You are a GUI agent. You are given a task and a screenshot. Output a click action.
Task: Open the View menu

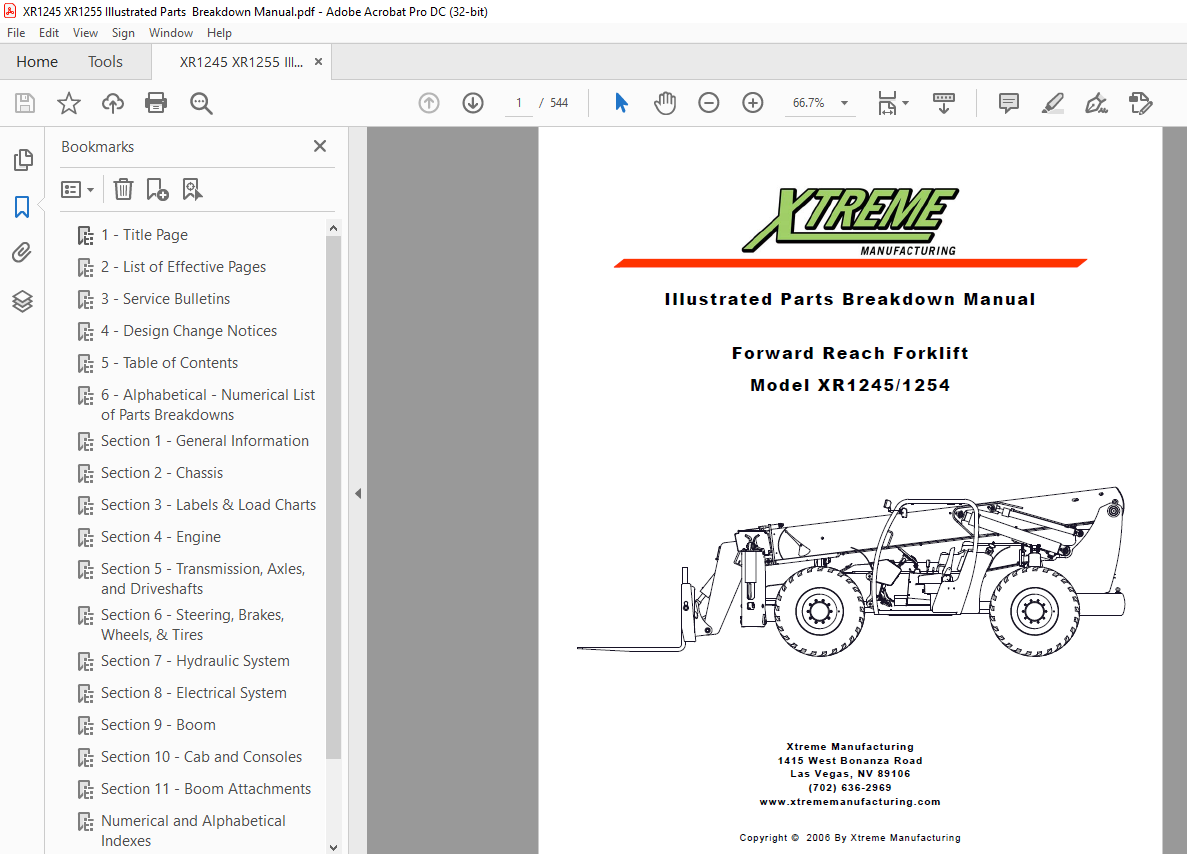85,33
